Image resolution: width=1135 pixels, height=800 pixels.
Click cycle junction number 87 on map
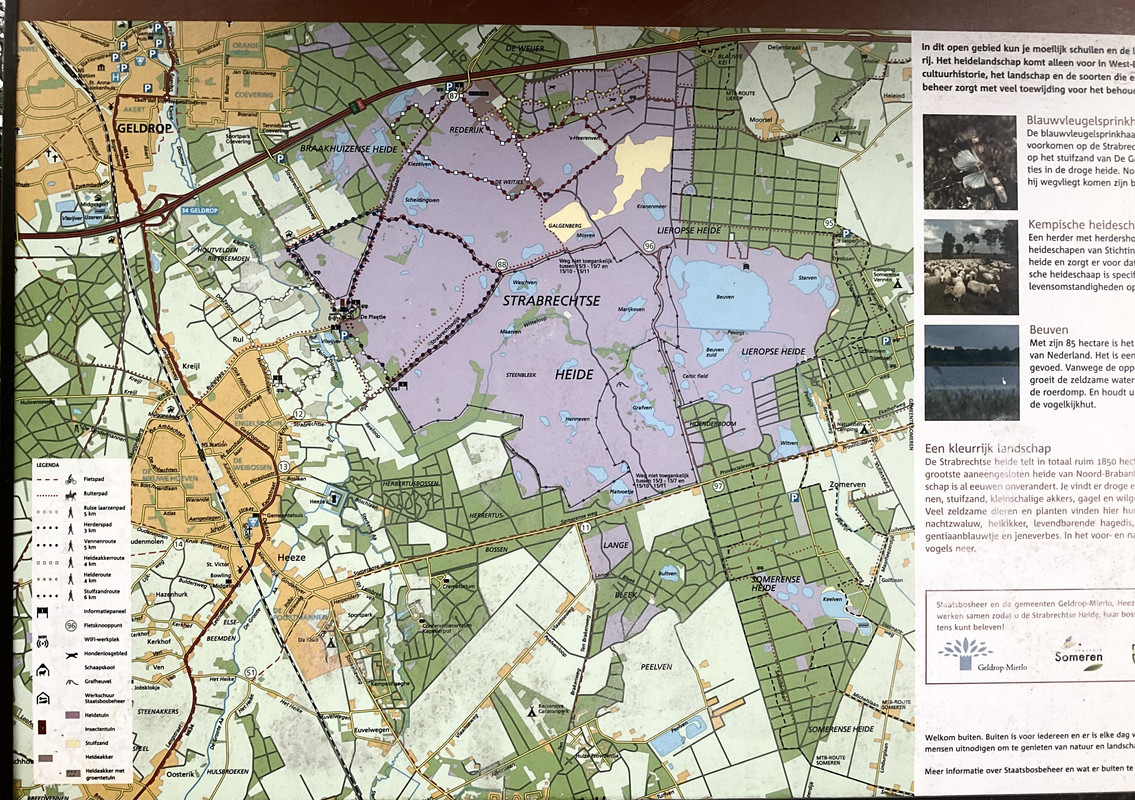[x=454, y=95]
